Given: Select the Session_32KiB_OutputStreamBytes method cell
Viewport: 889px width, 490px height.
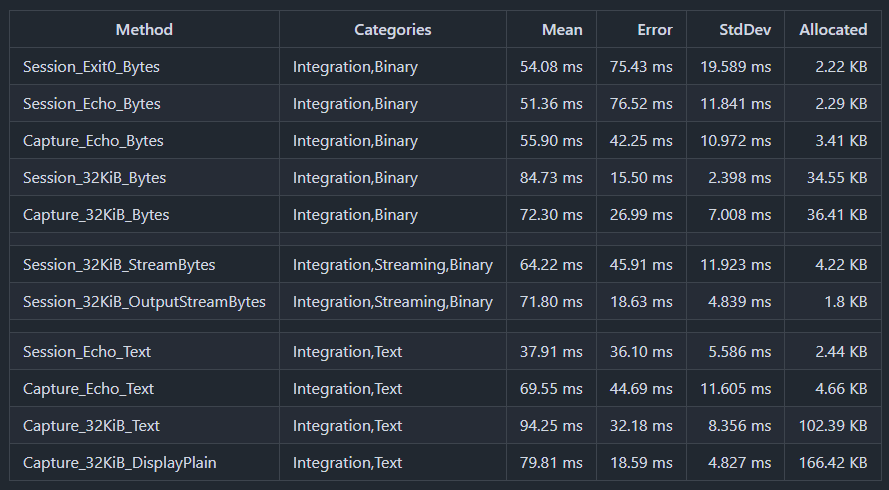Looking at the screenshot, I should [144, 302].
